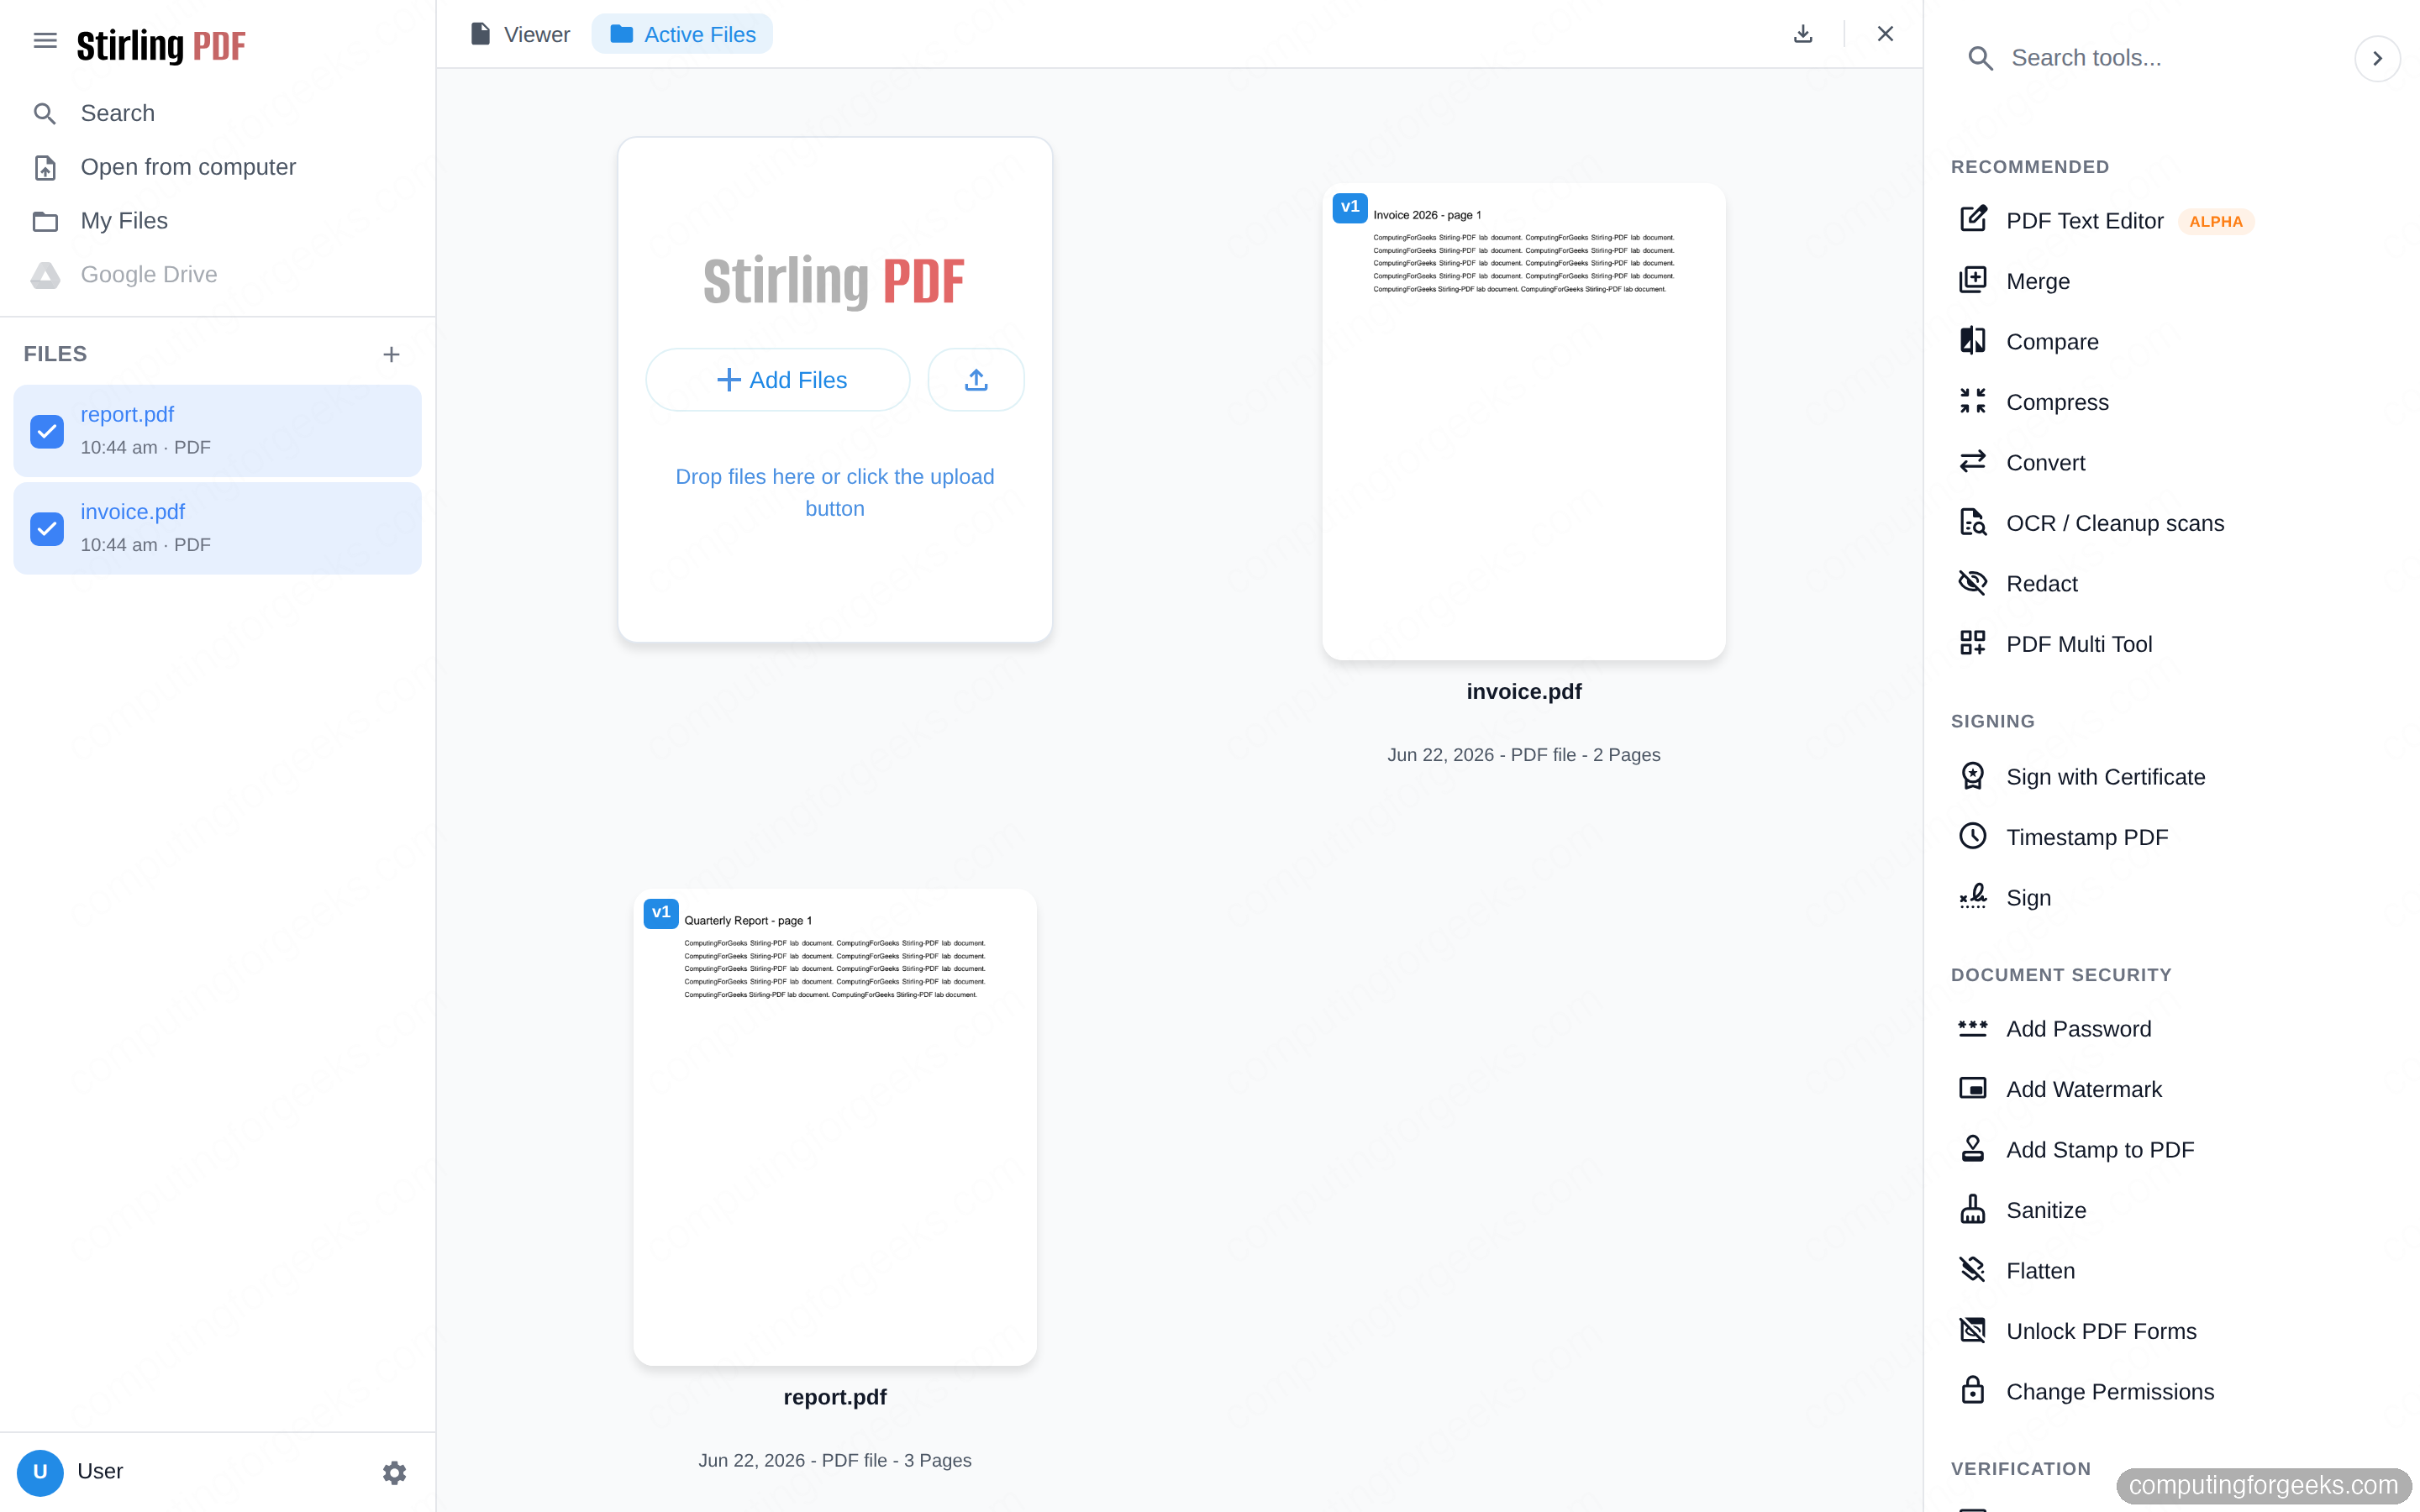
Task: Open the hamburger menu icon
Action: [45, 41]
